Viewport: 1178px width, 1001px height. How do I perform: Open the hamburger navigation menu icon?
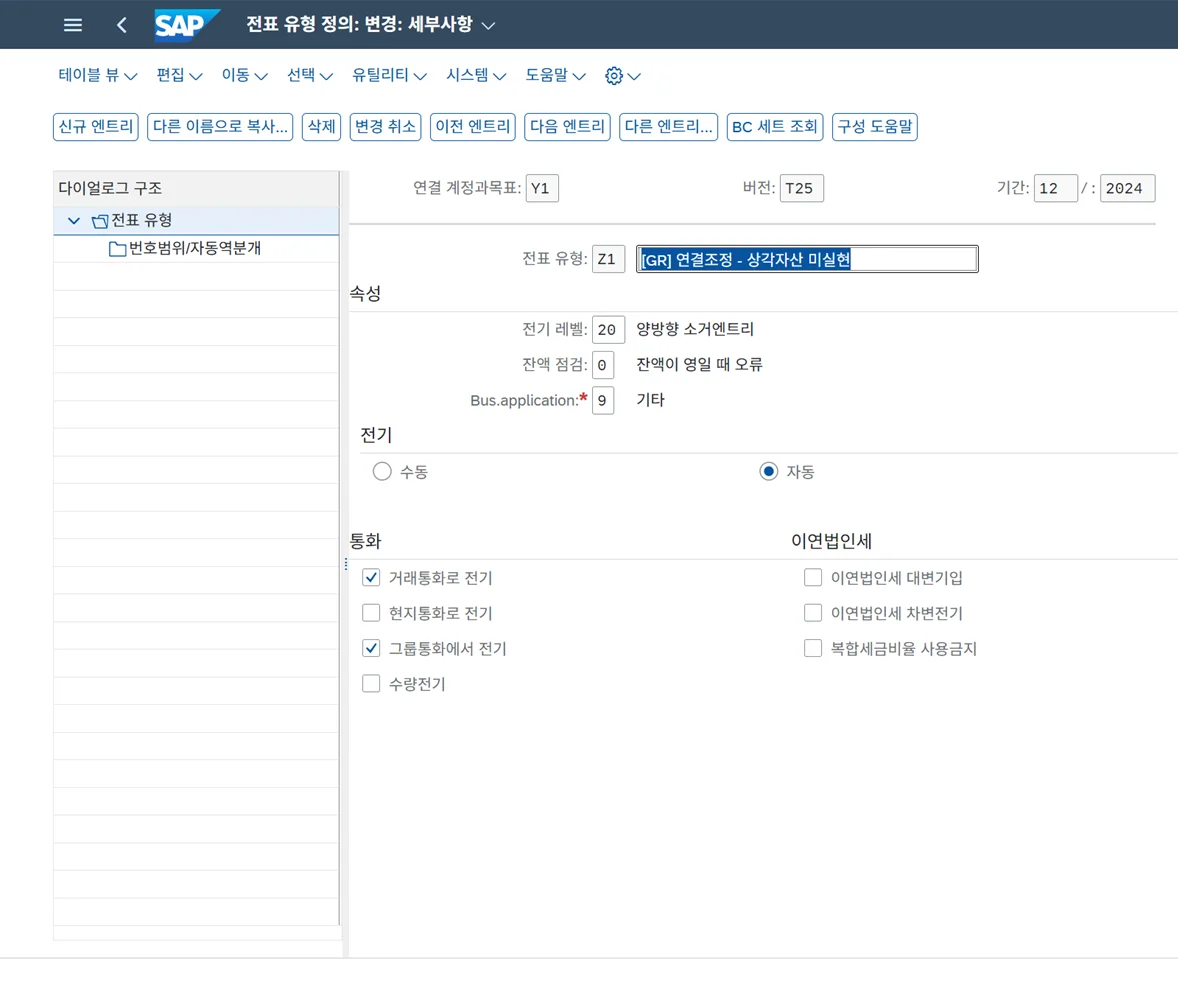[73, 25]
